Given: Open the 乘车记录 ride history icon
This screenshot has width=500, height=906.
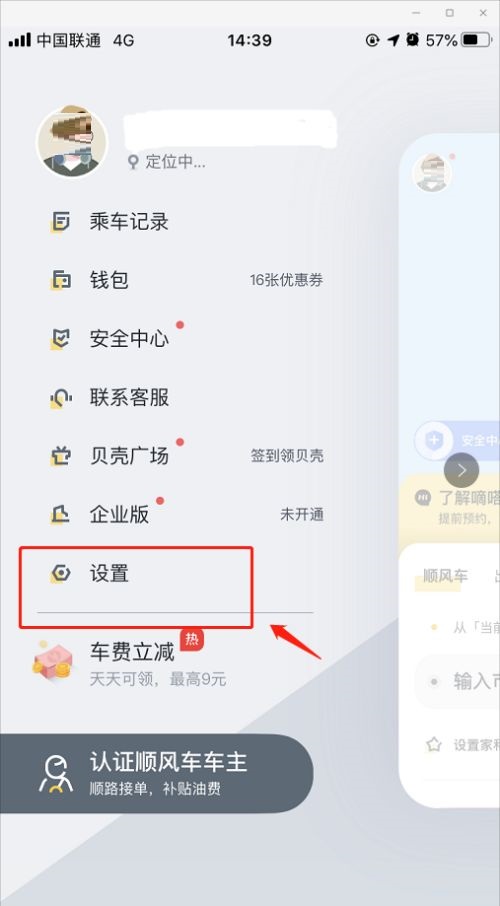Looking at the screenshot, I should point(61,222).
